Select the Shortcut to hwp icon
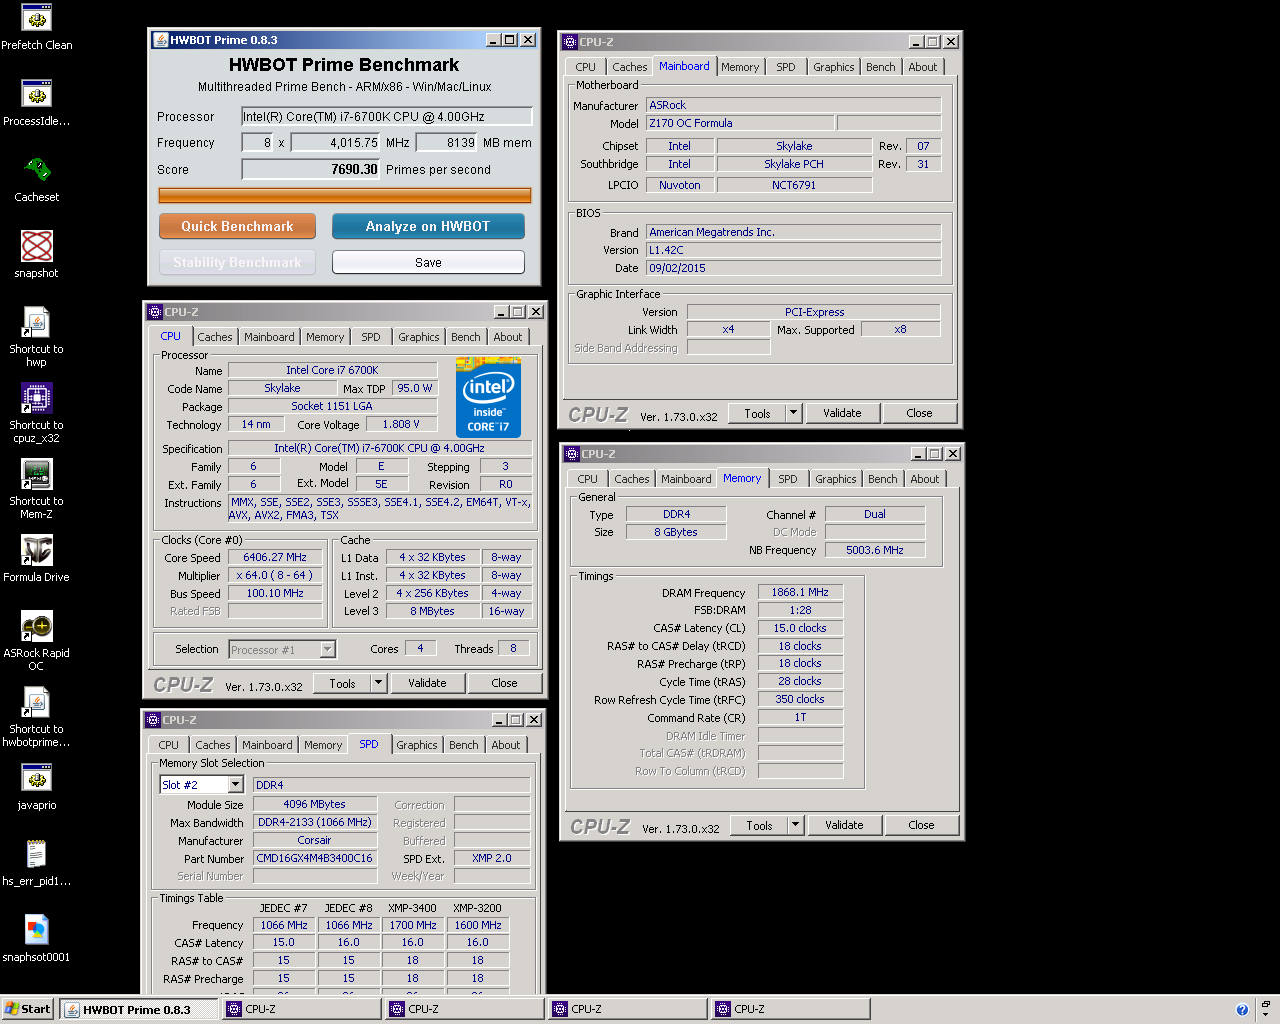Image resolution: width=1280 pixels, height=1024 pixels. coord(37,337)
